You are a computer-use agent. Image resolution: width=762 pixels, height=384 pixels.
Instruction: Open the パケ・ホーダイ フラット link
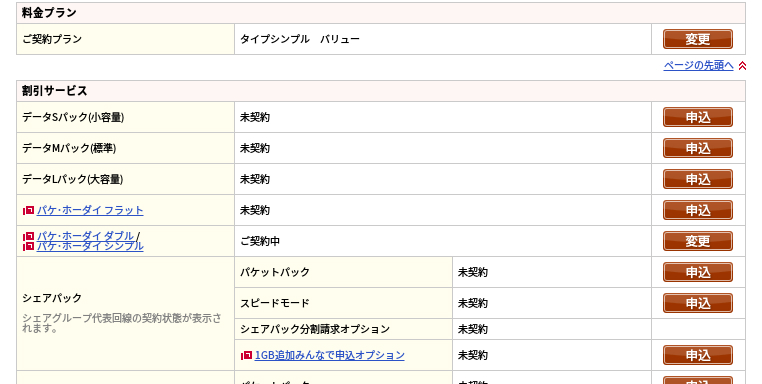(90, 210)
